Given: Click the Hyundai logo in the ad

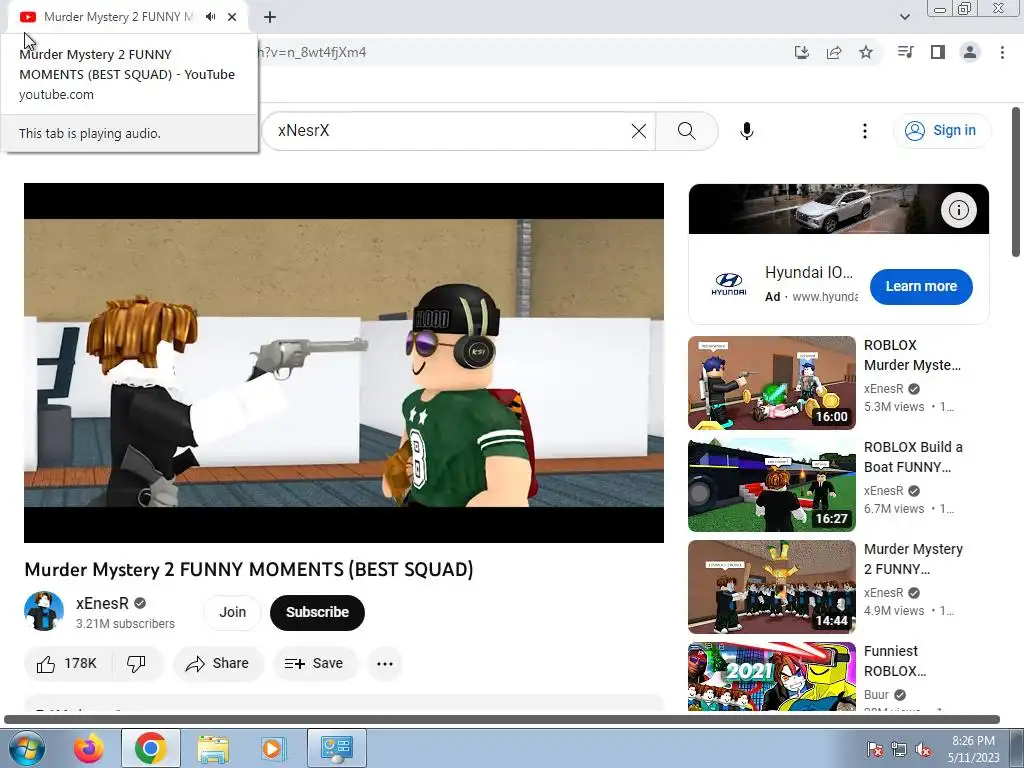Looking at the screenshot, I should (x=729, y=285).
